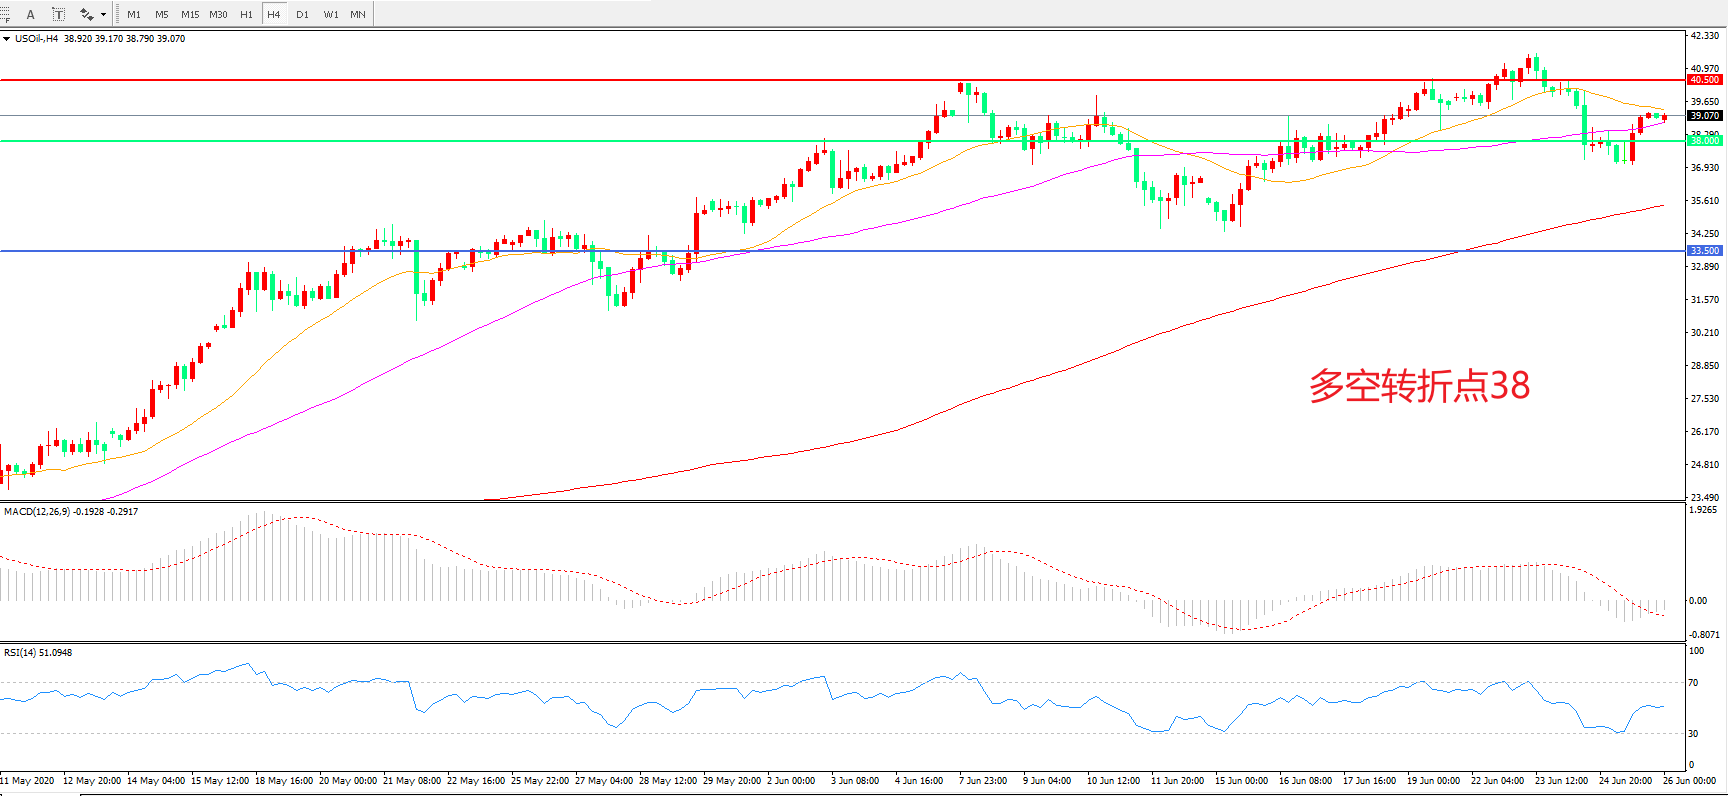Click the green 38.000 price level label
The image size is (1728, 796).
1704,141
